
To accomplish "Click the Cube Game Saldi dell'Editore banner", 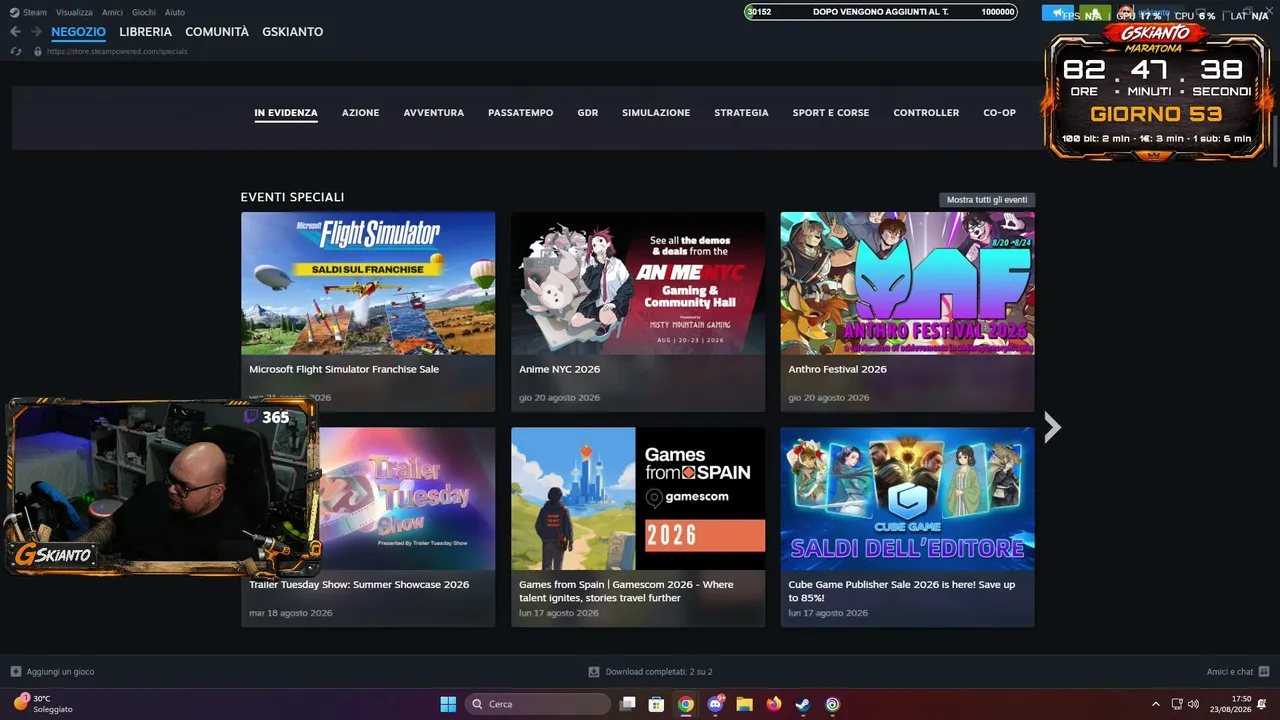I will [x=908, y=499].
